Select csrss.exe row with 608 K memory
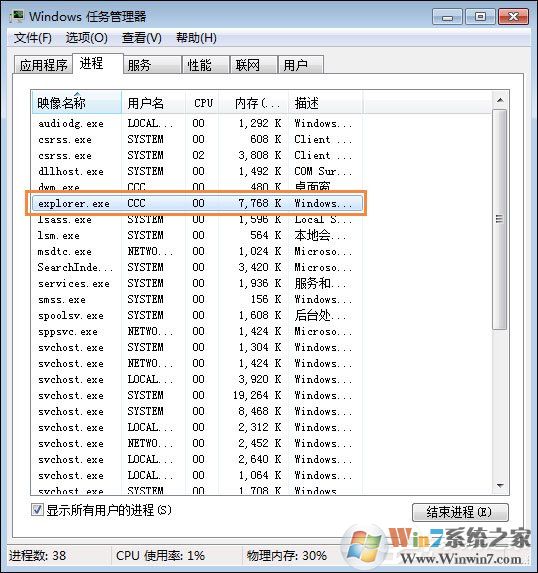Image resolution: width=538 pixels, height=573 pixels. pos(197,140)
